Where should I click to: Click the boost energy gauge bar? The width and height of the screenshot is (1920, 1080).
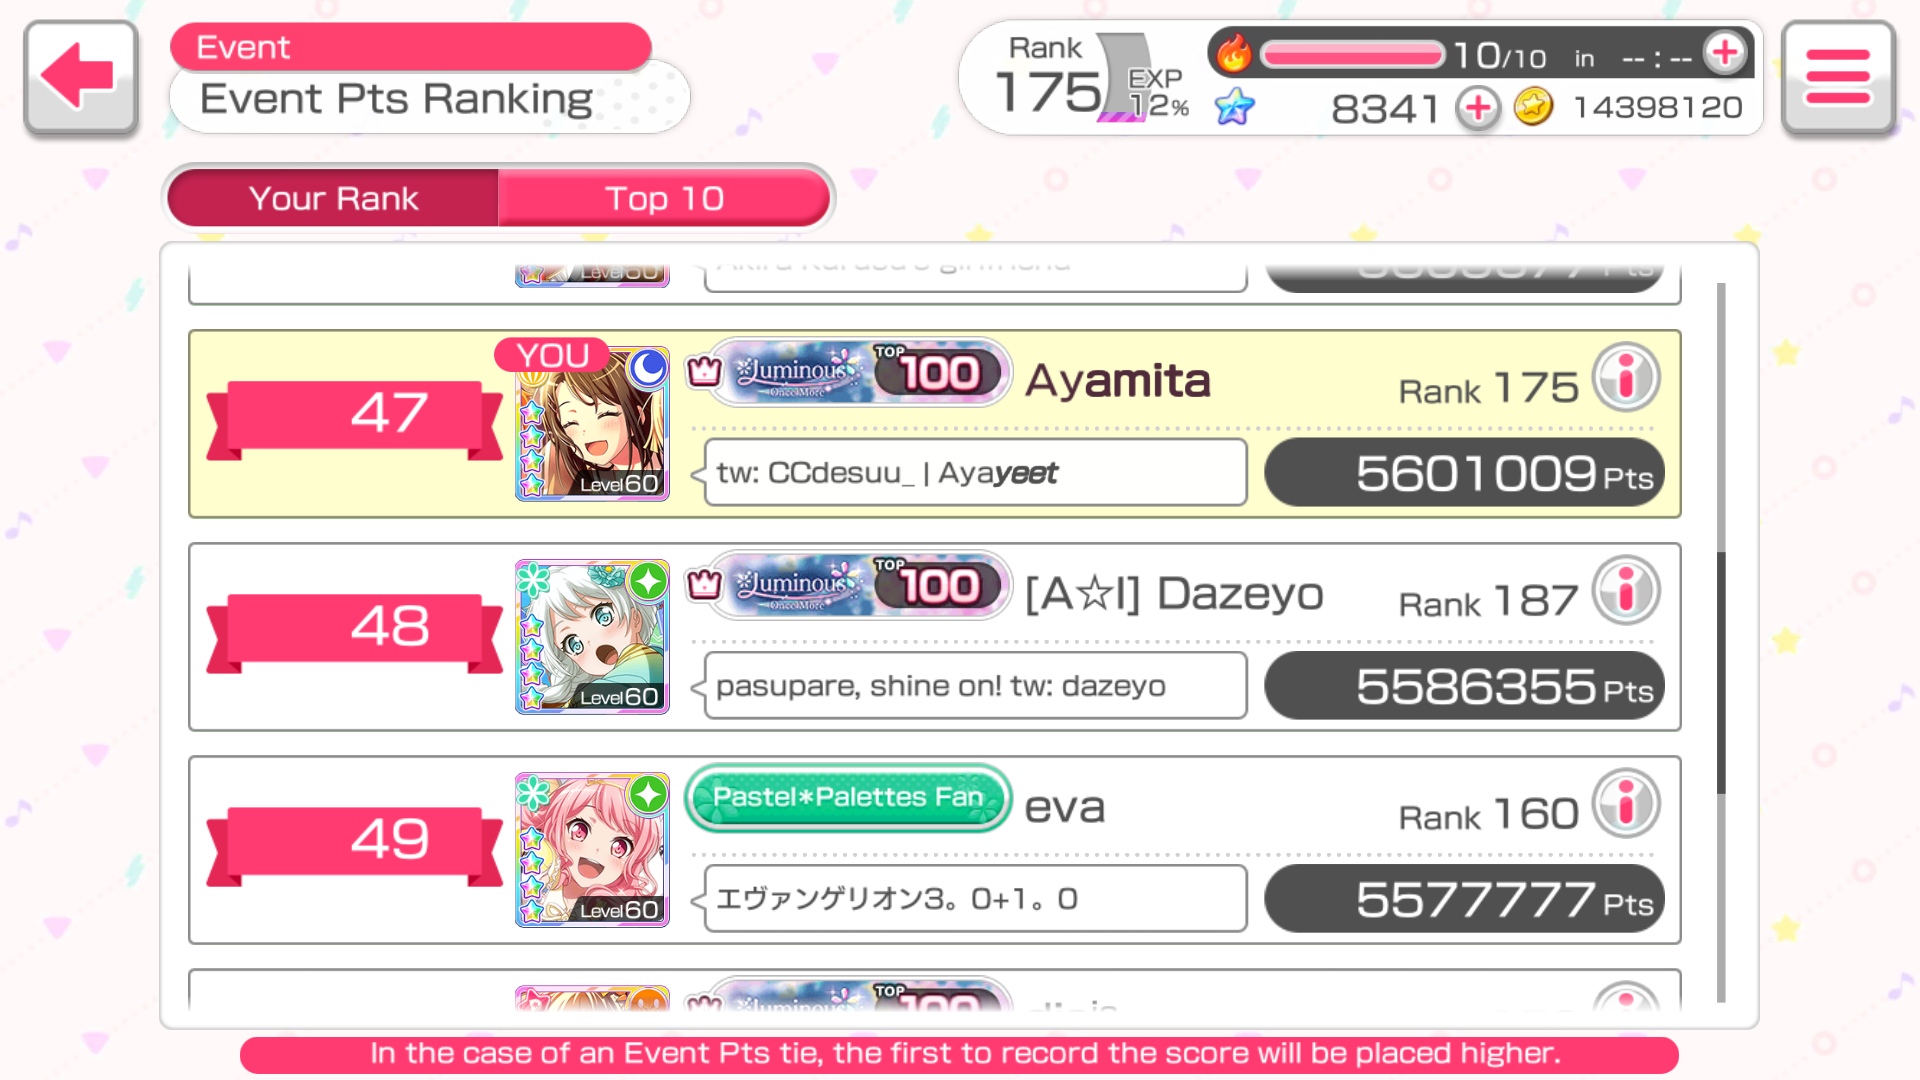point(1352,54)
